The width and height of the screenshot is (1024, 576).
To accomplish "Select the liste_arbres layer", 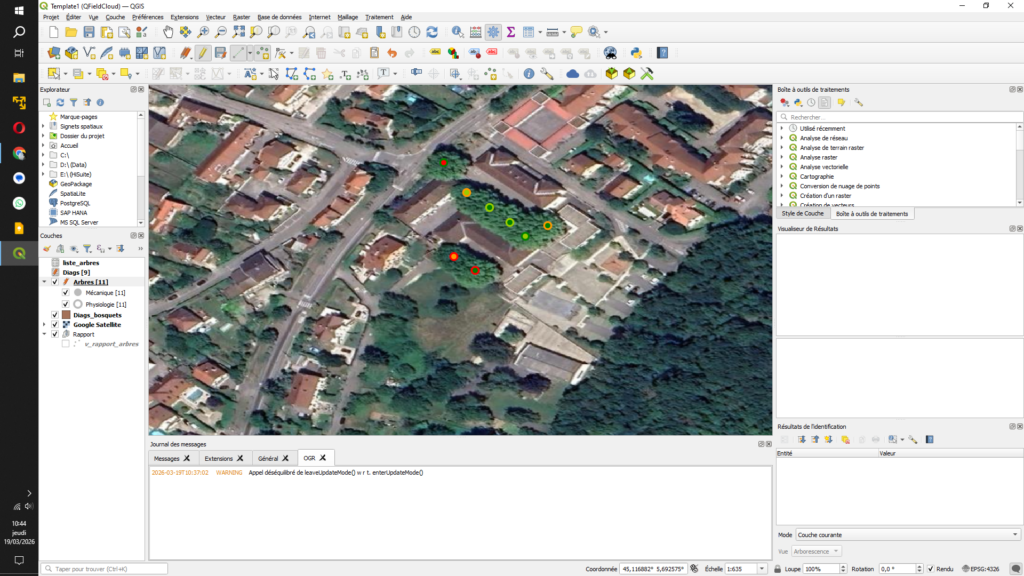I will [81, 263].
